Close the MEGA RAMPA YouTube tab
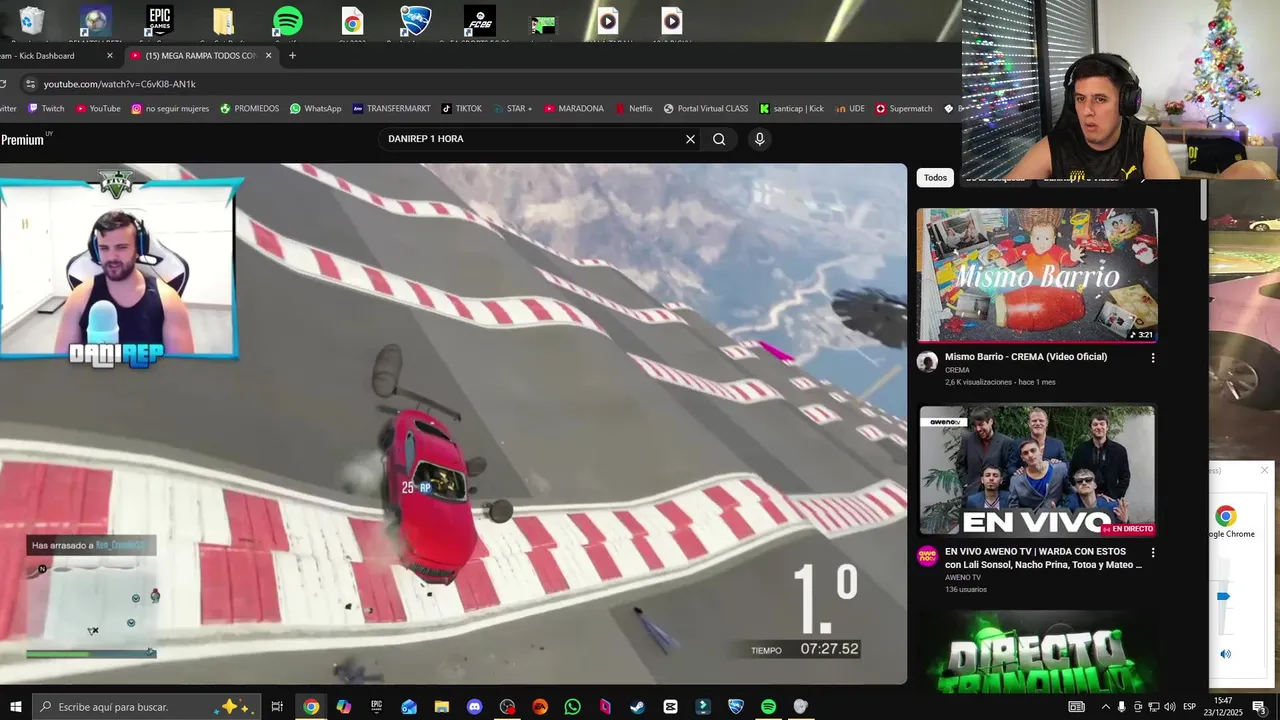This screenshot has height=720, width=1280. point(268,56)
